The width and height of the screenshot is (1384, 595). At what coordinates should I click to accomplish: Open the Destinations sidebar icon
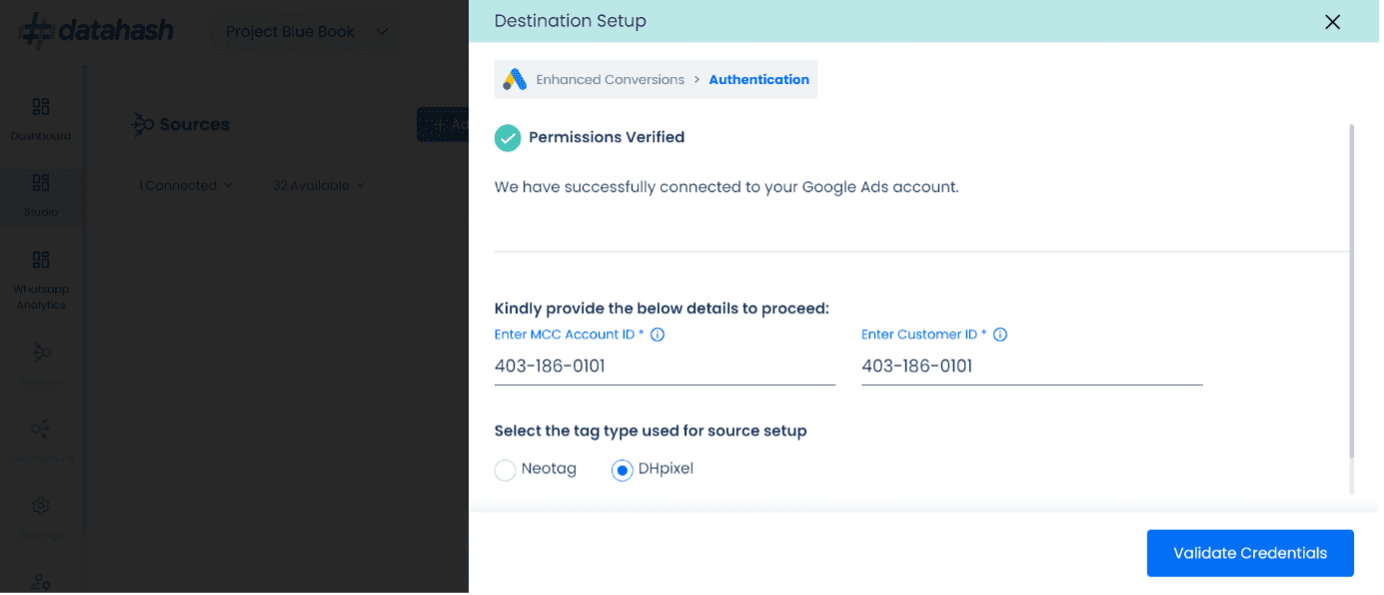pos(41,431)
